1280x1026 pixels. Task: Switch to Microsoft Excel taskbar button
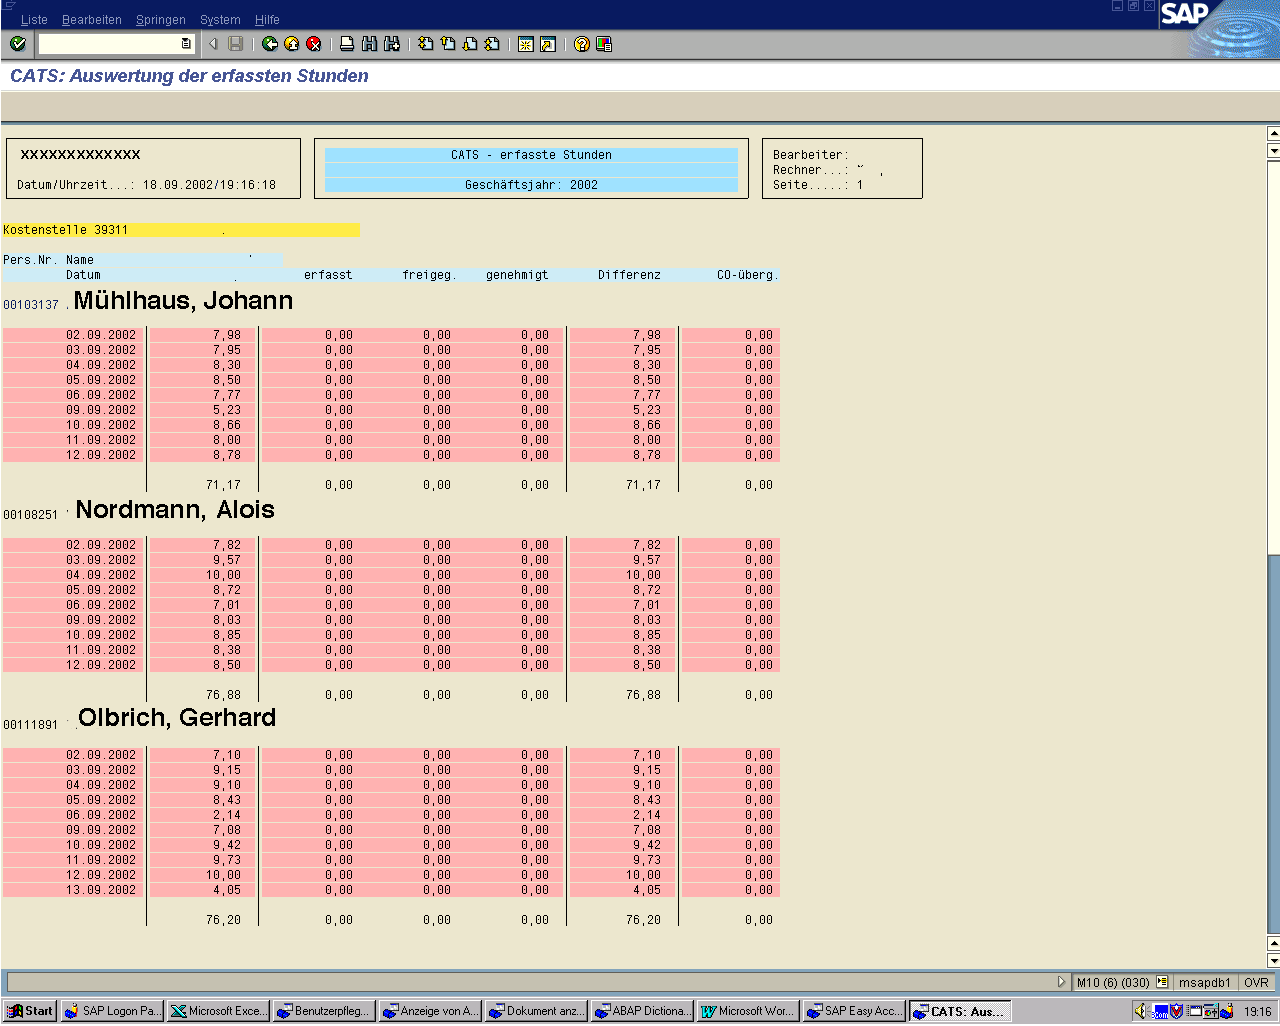[x=218, y=1011]
